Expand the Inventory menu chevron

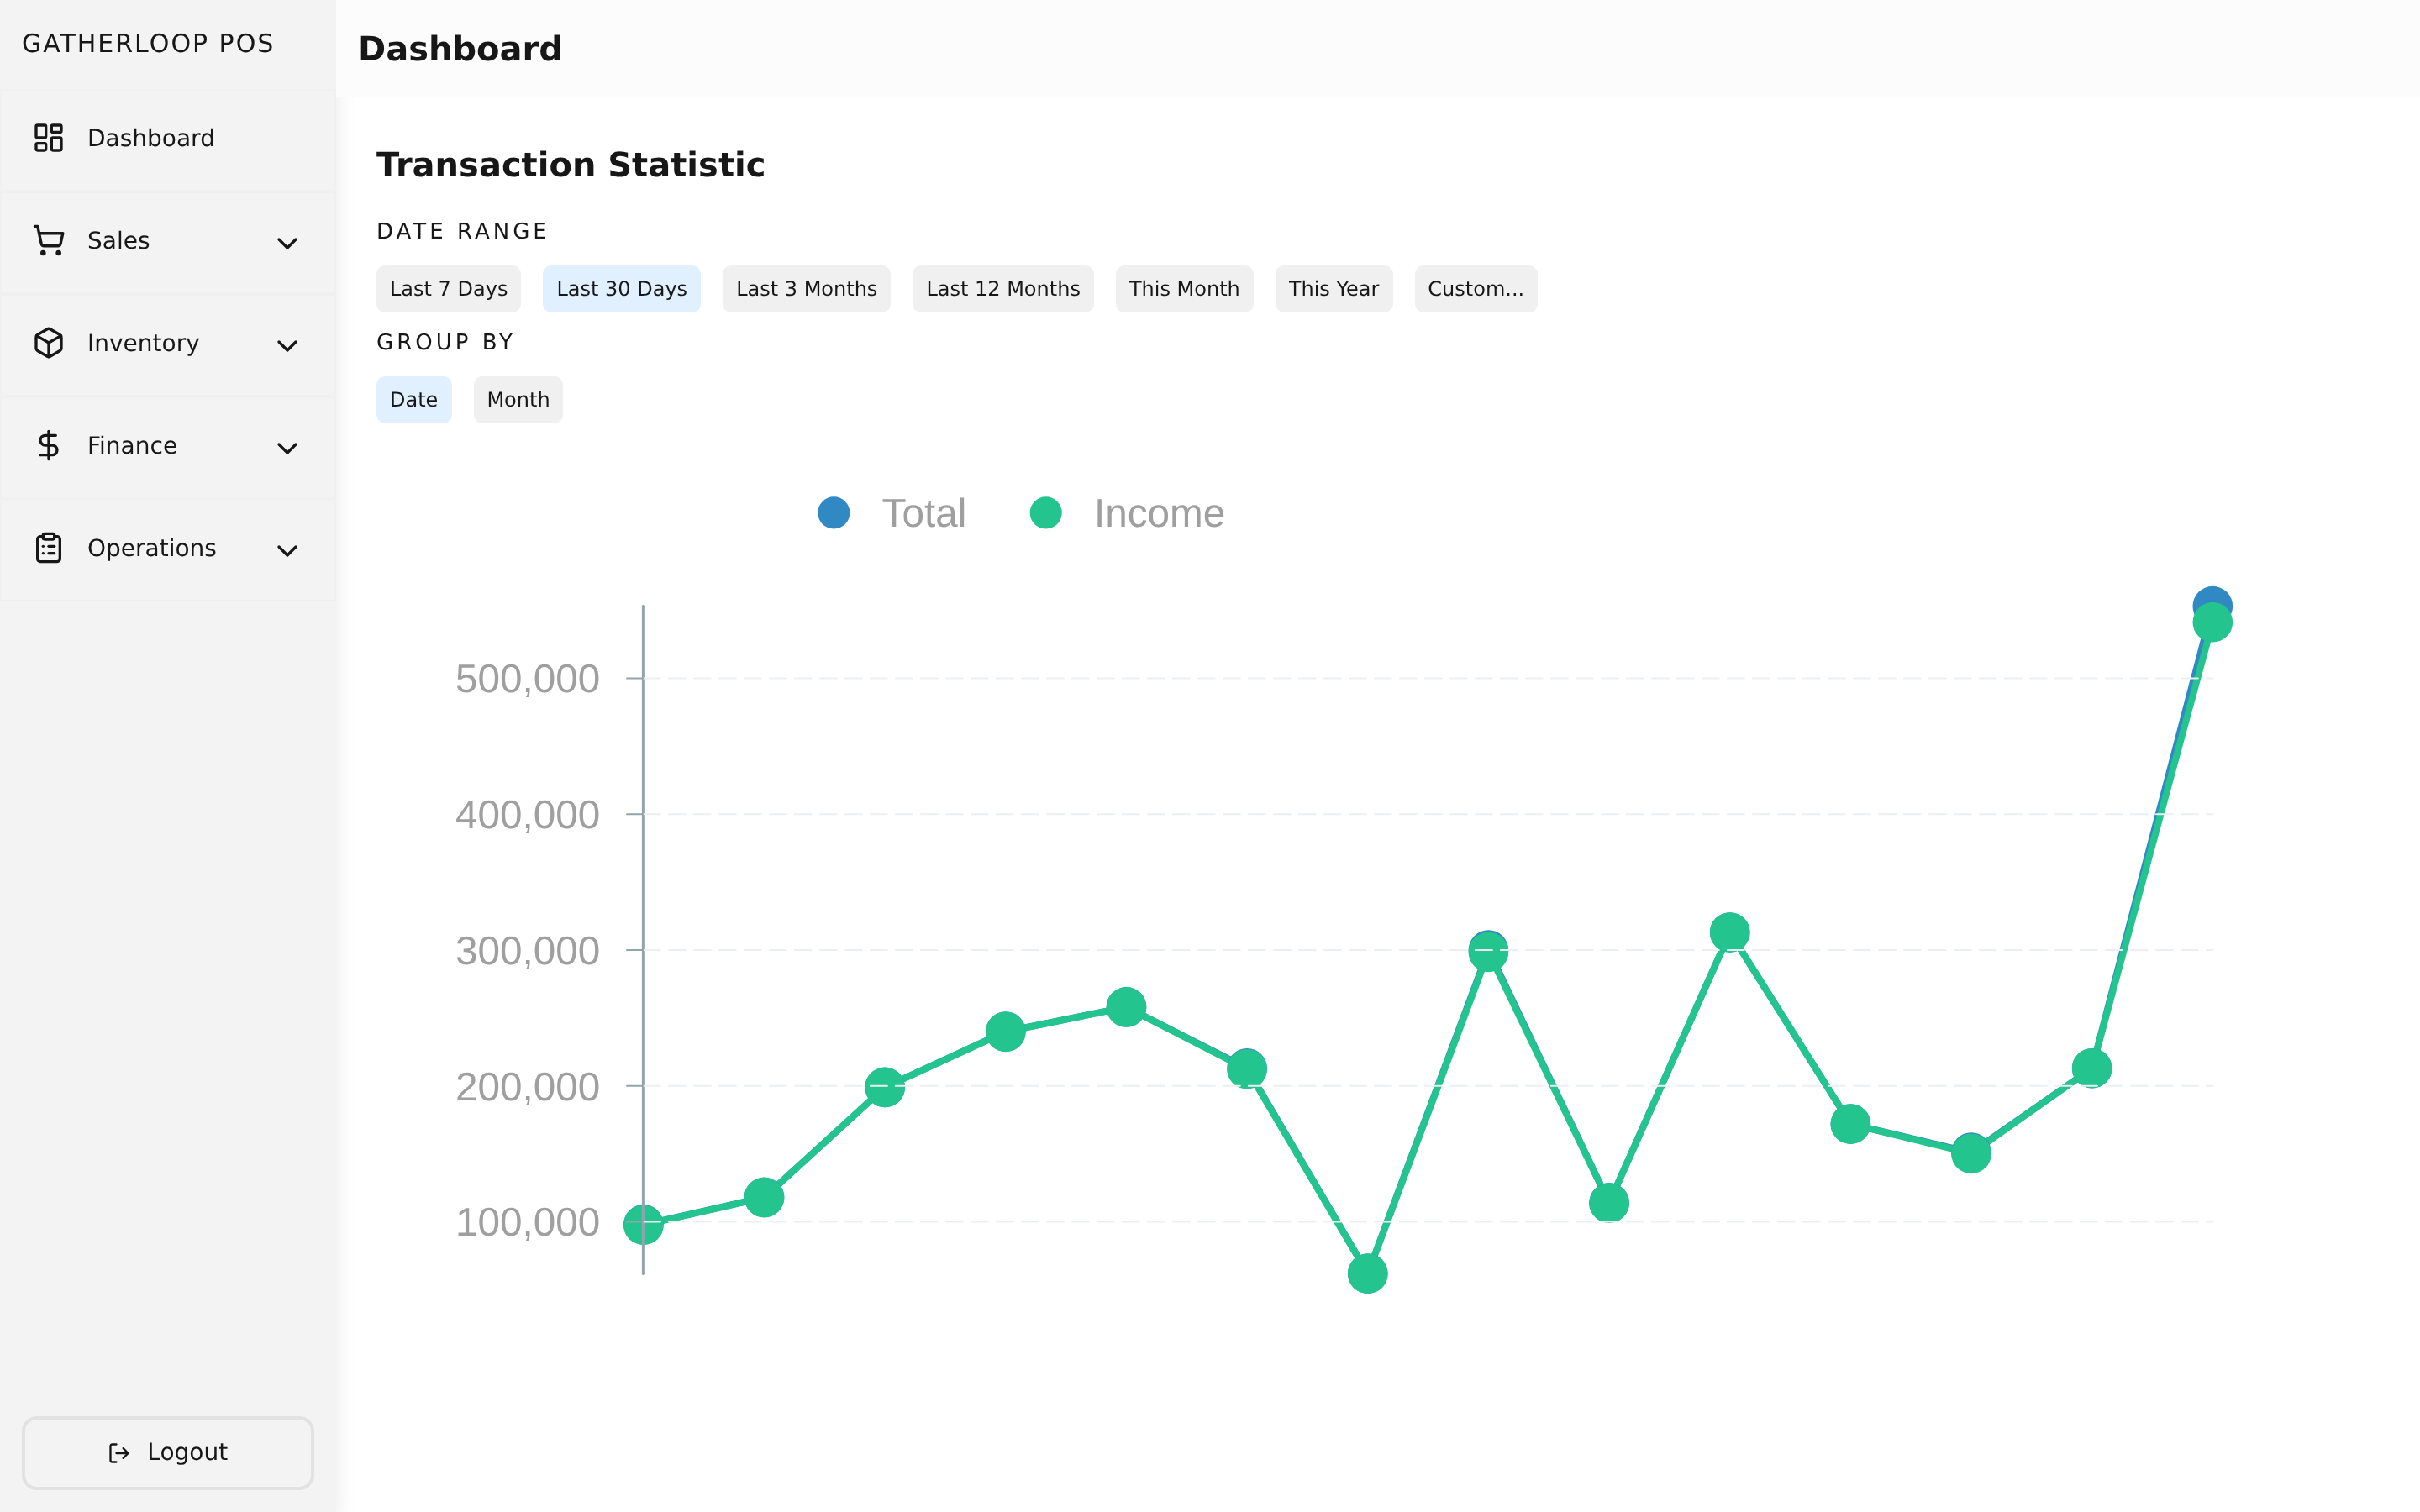pos(287,345)
